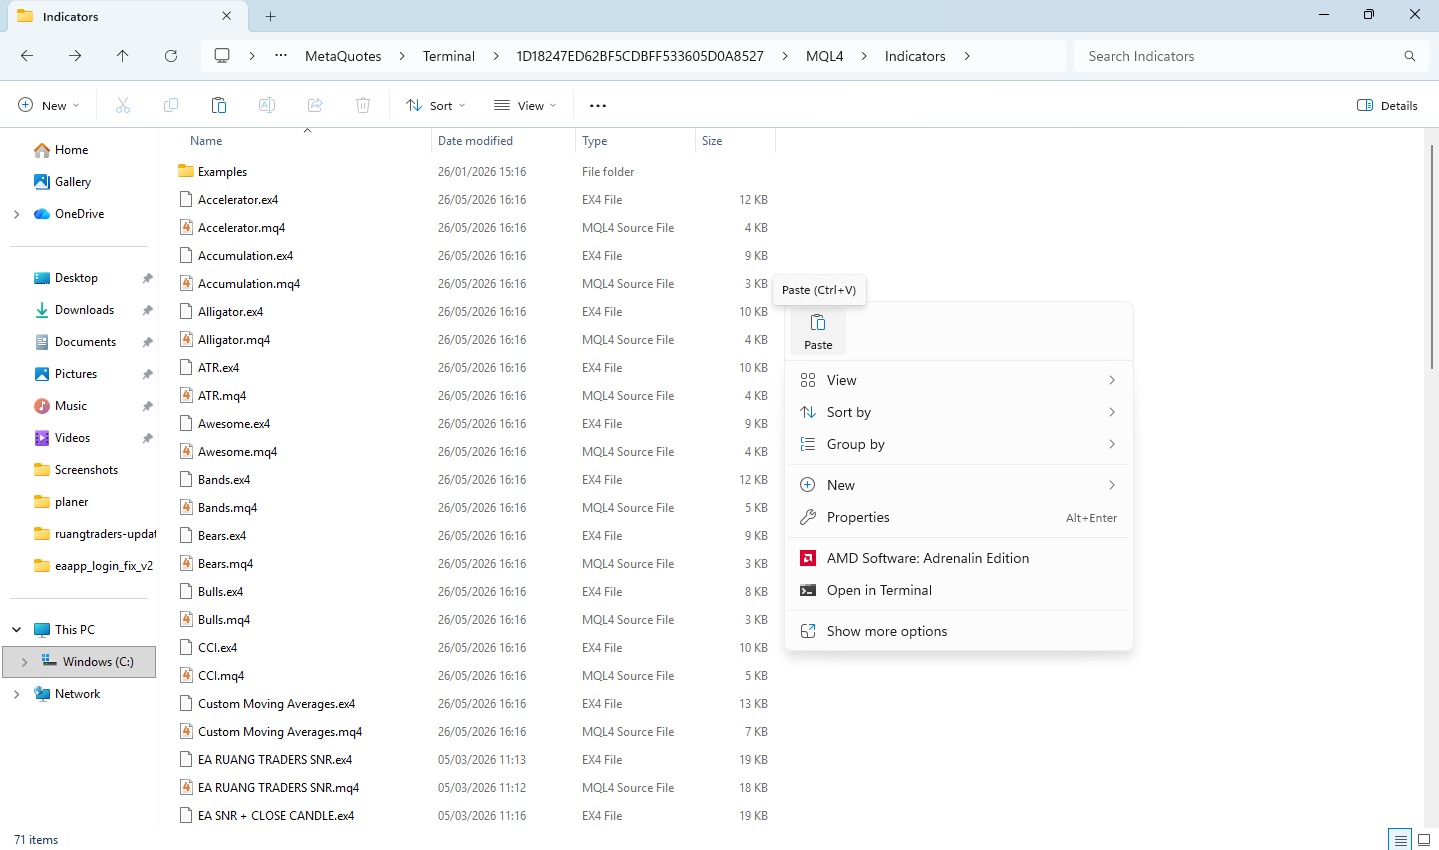The width and height of the screenshot is (1439, 850).
Task: Click the search magnifier icon
Action: pyautogui.click(x=1410, y=56)
